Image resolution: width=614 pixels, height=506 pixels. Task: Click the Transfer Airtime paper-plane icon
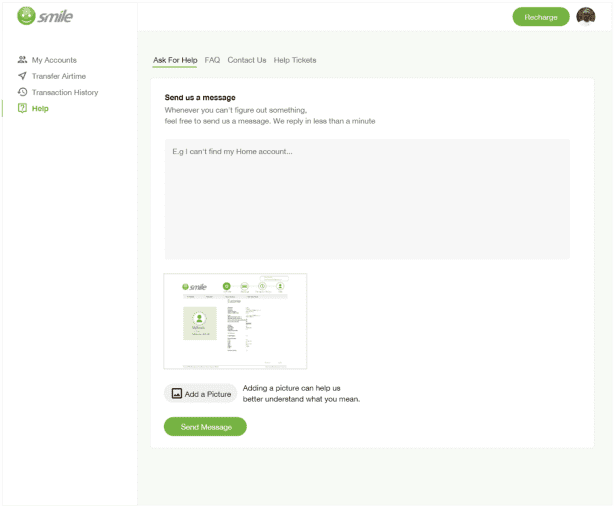(x=22, y=76)
